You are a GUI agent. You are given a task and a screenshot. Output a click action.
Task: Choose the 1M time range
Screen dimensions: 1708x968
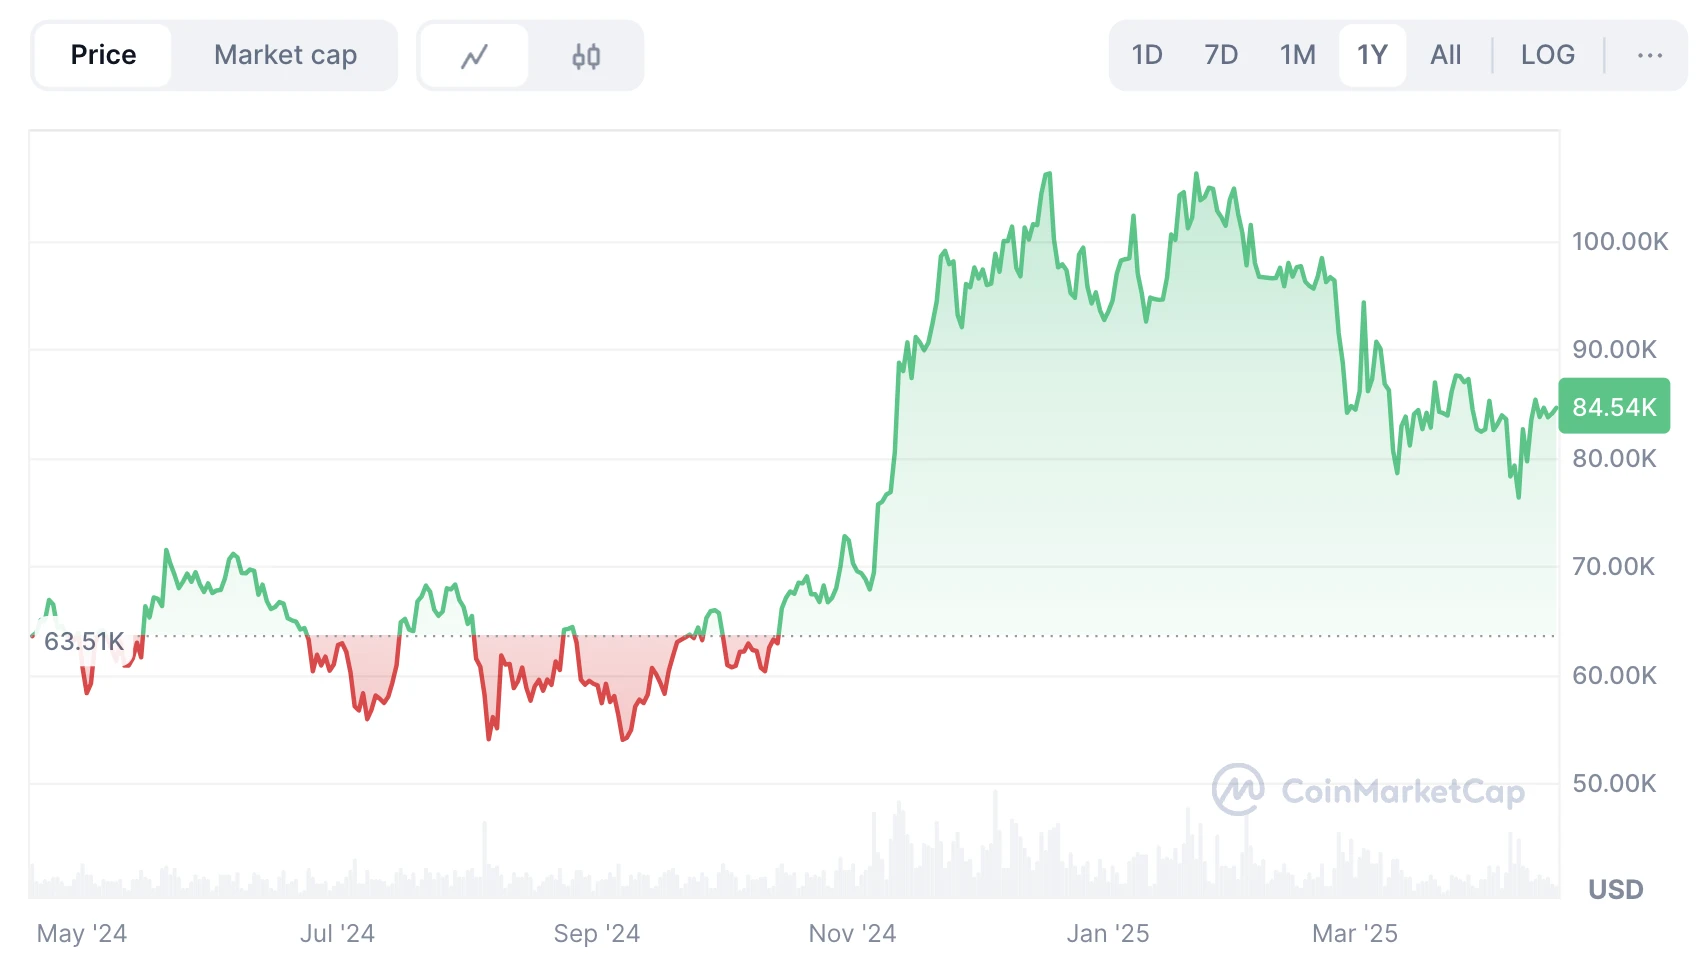[x=1297, y=55]
